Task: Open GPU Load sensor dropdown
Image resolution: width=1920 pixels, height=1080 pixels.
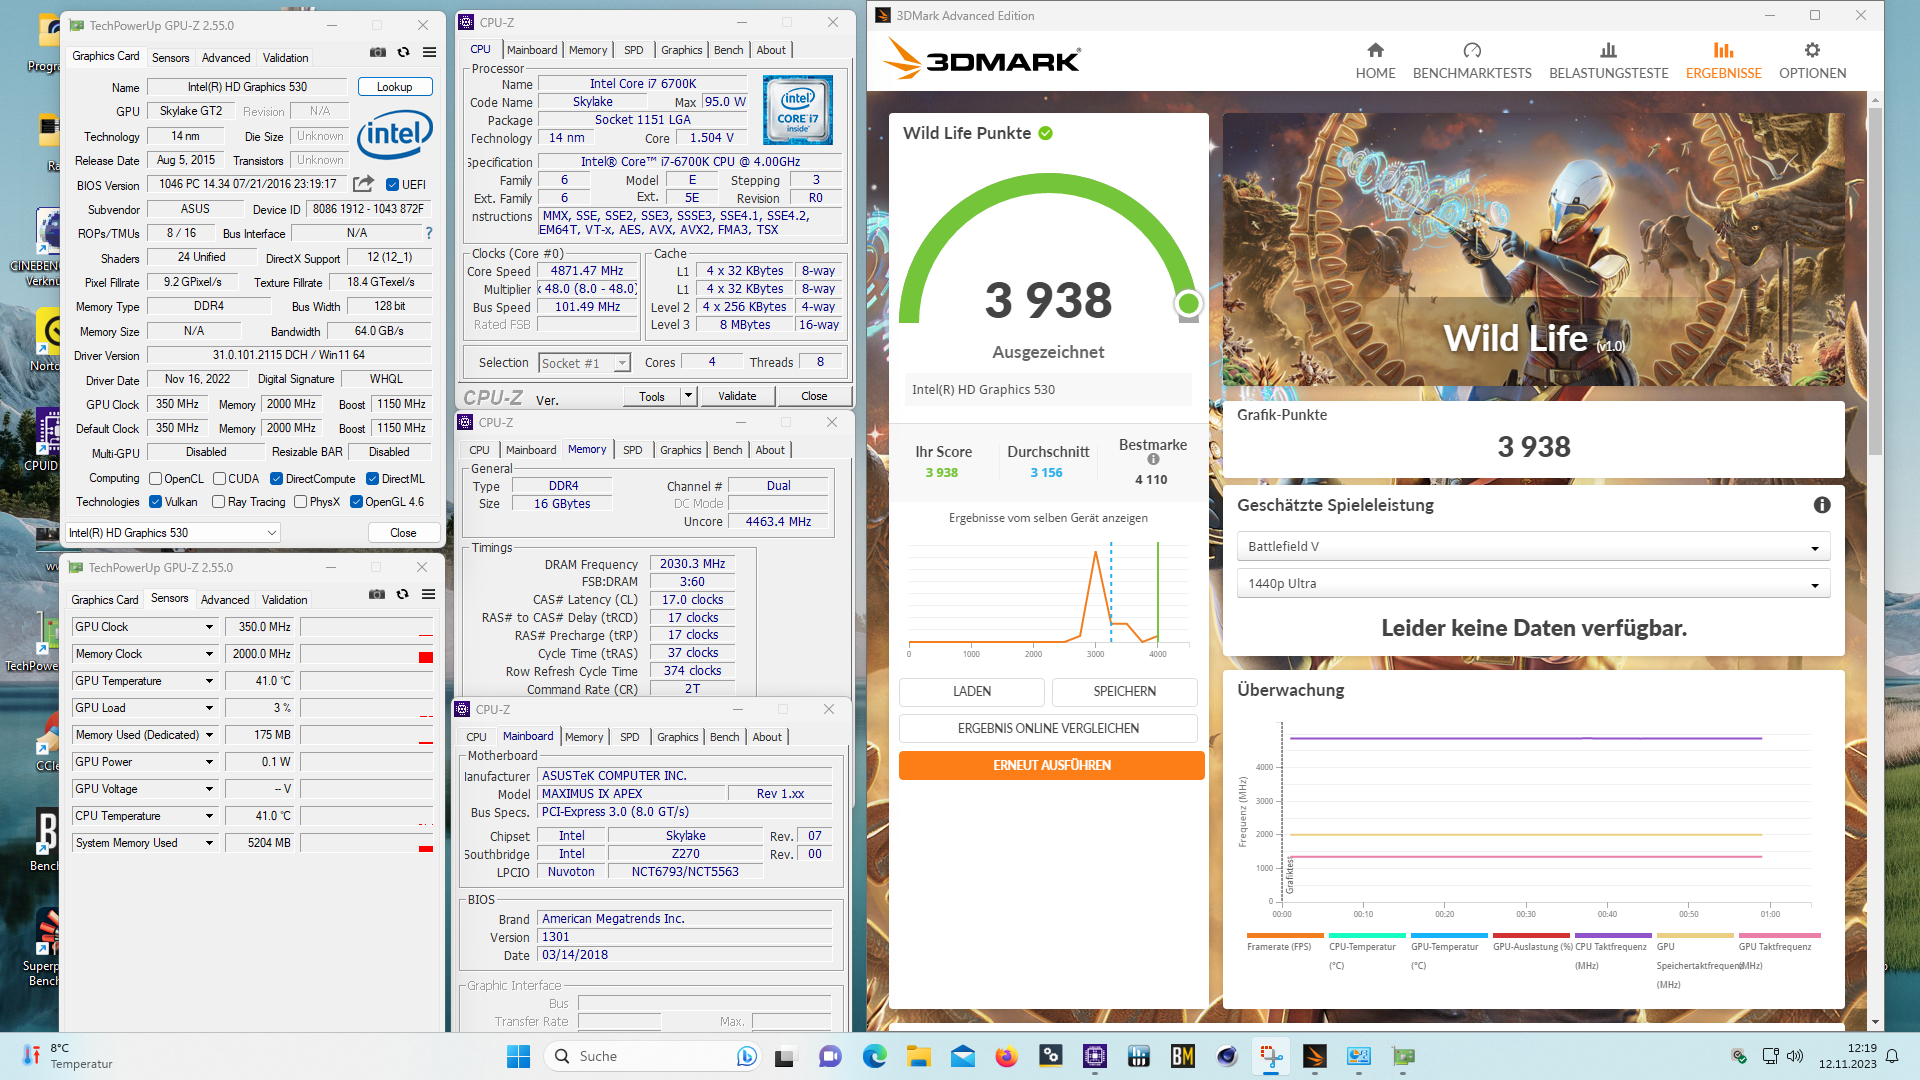Action: point(209,708)
